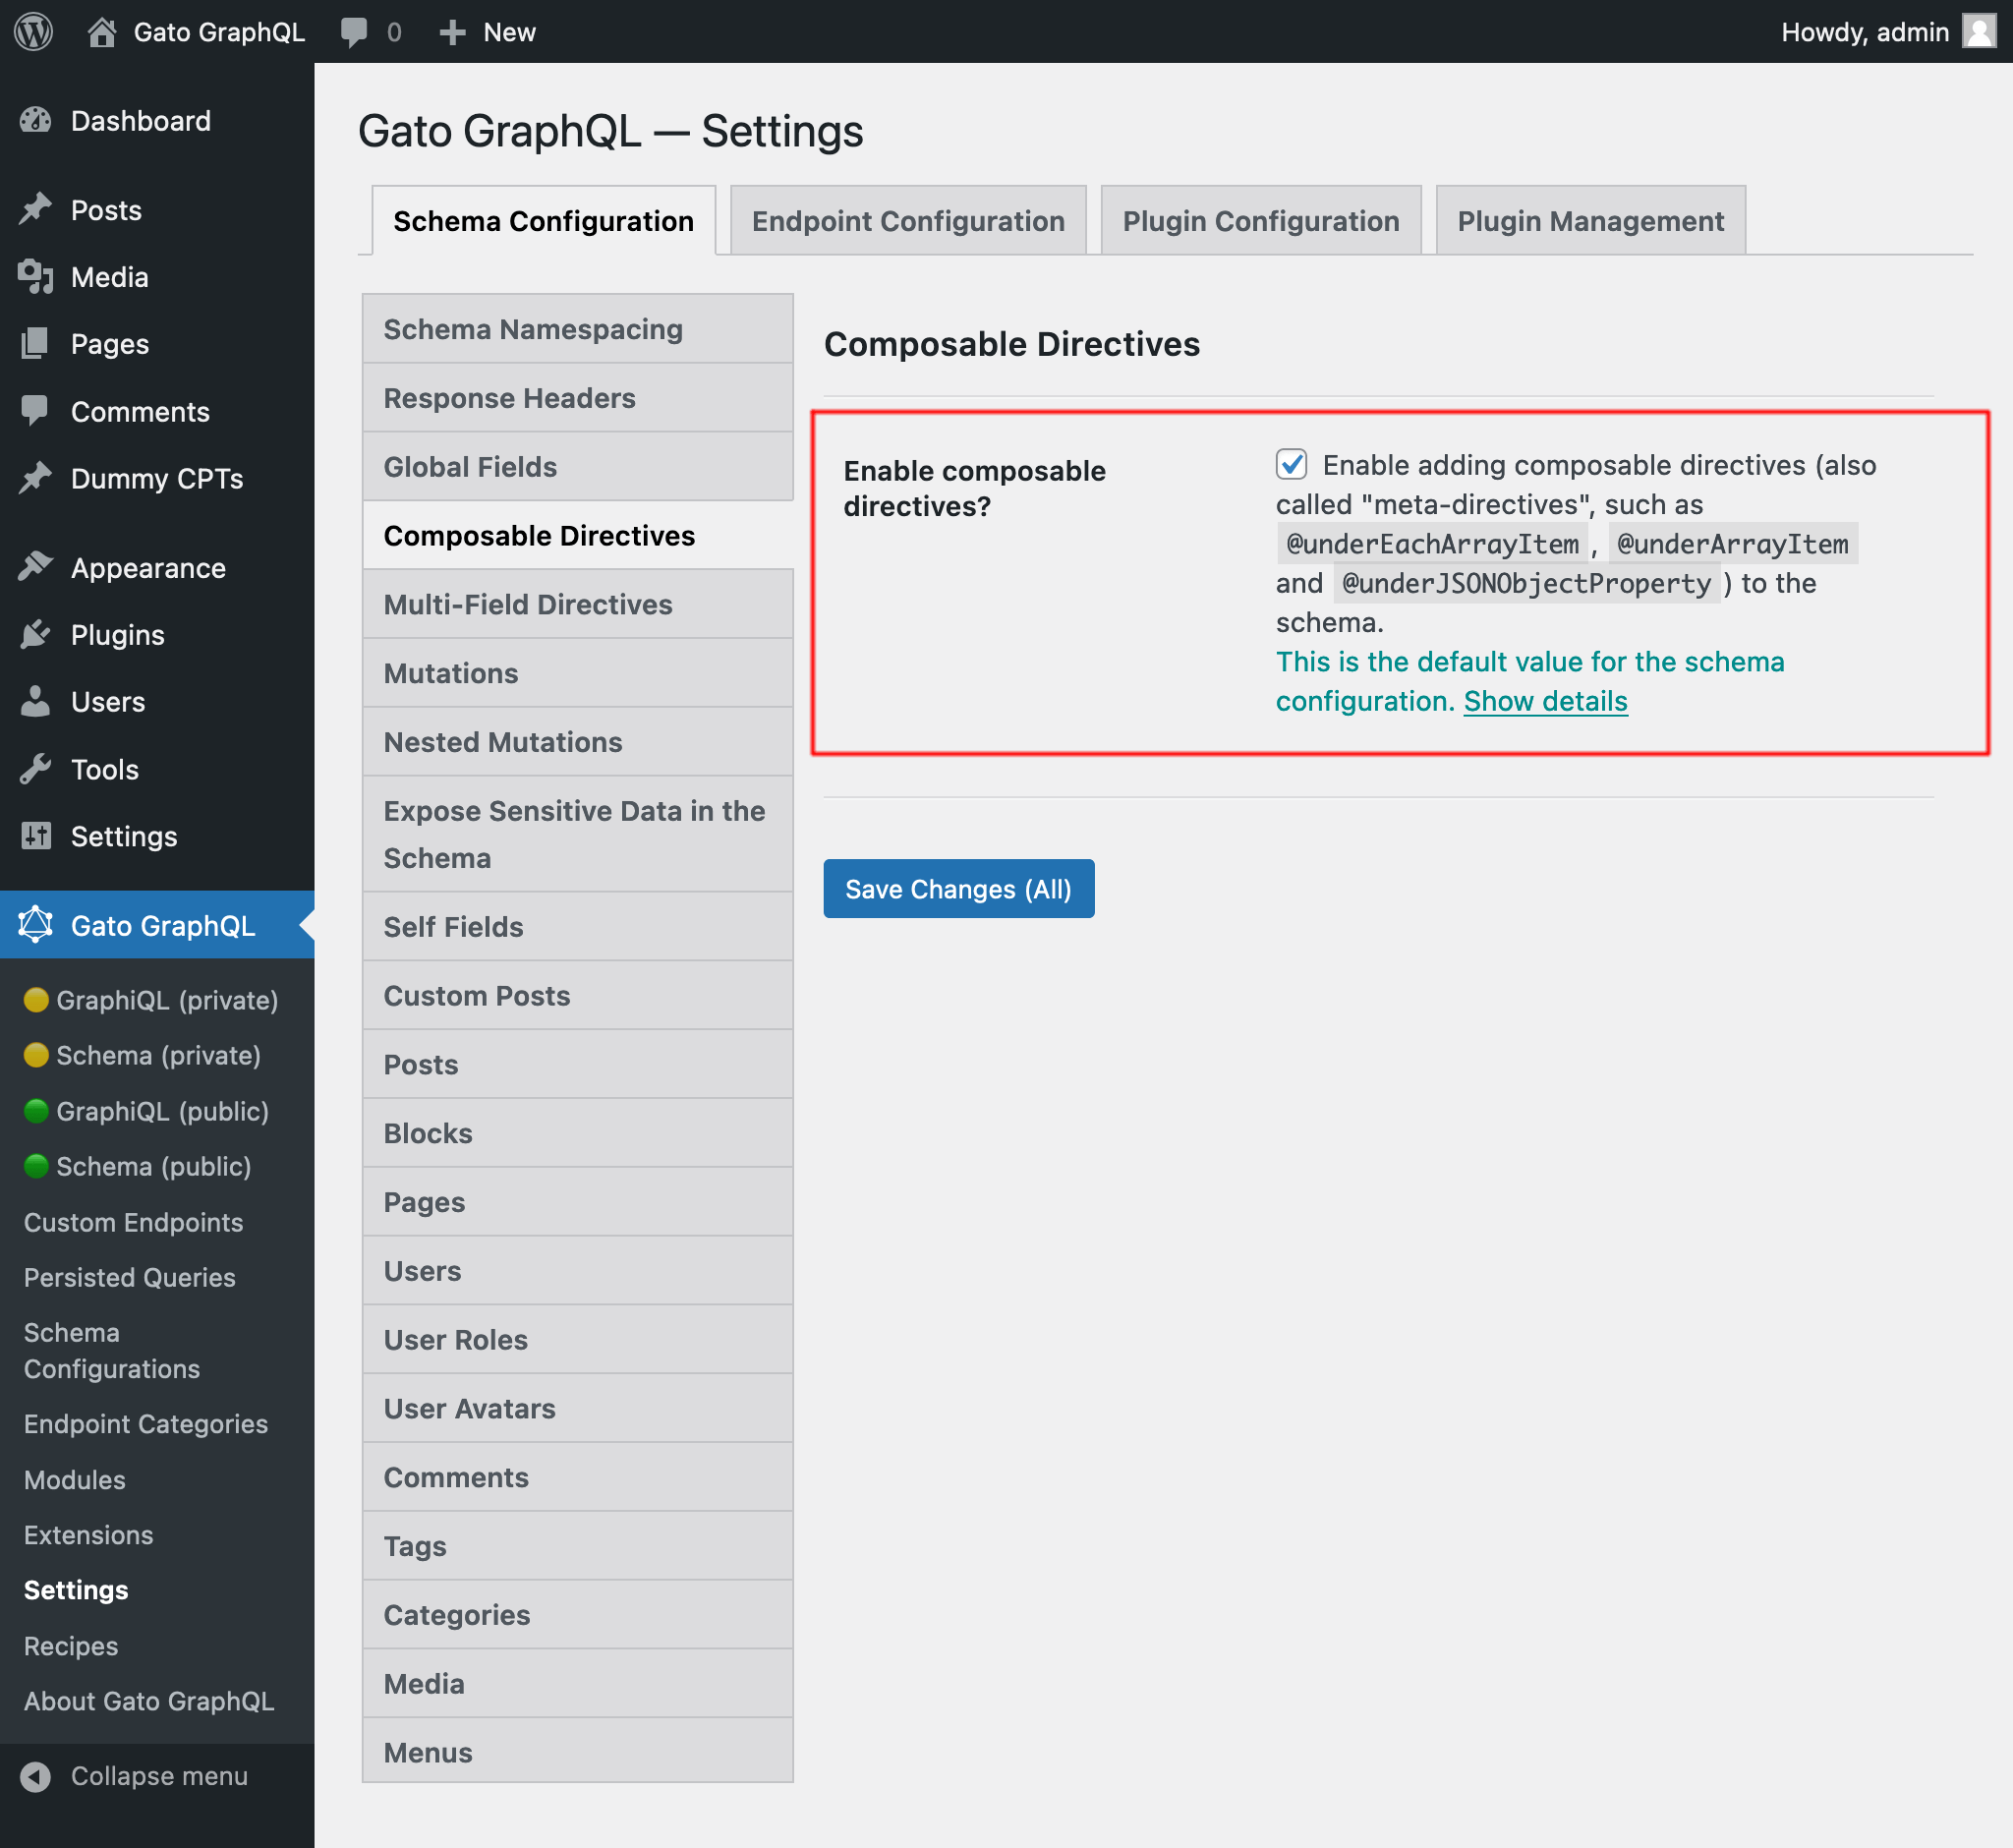Click Howdy, admin account menu
This screenshot has height=1848, width=2013.
click(x=1887, y=32)
